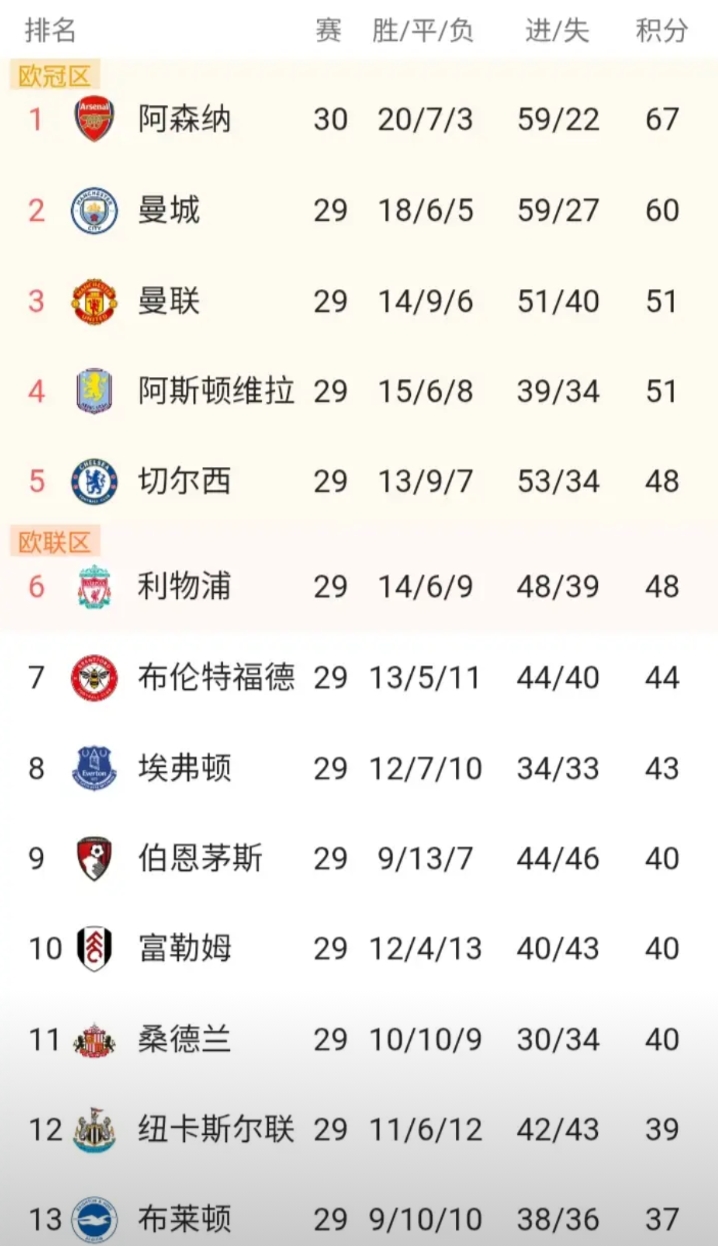Click the Brighton club crest
Screen dimensions: 718x1246
pos(94,1220)
